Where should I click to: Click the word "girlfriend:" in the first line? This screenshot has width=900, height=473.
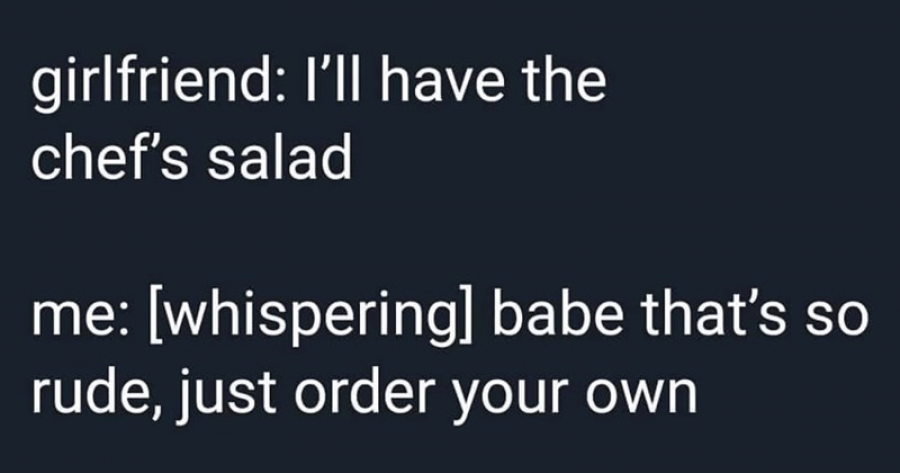[157, 85]
